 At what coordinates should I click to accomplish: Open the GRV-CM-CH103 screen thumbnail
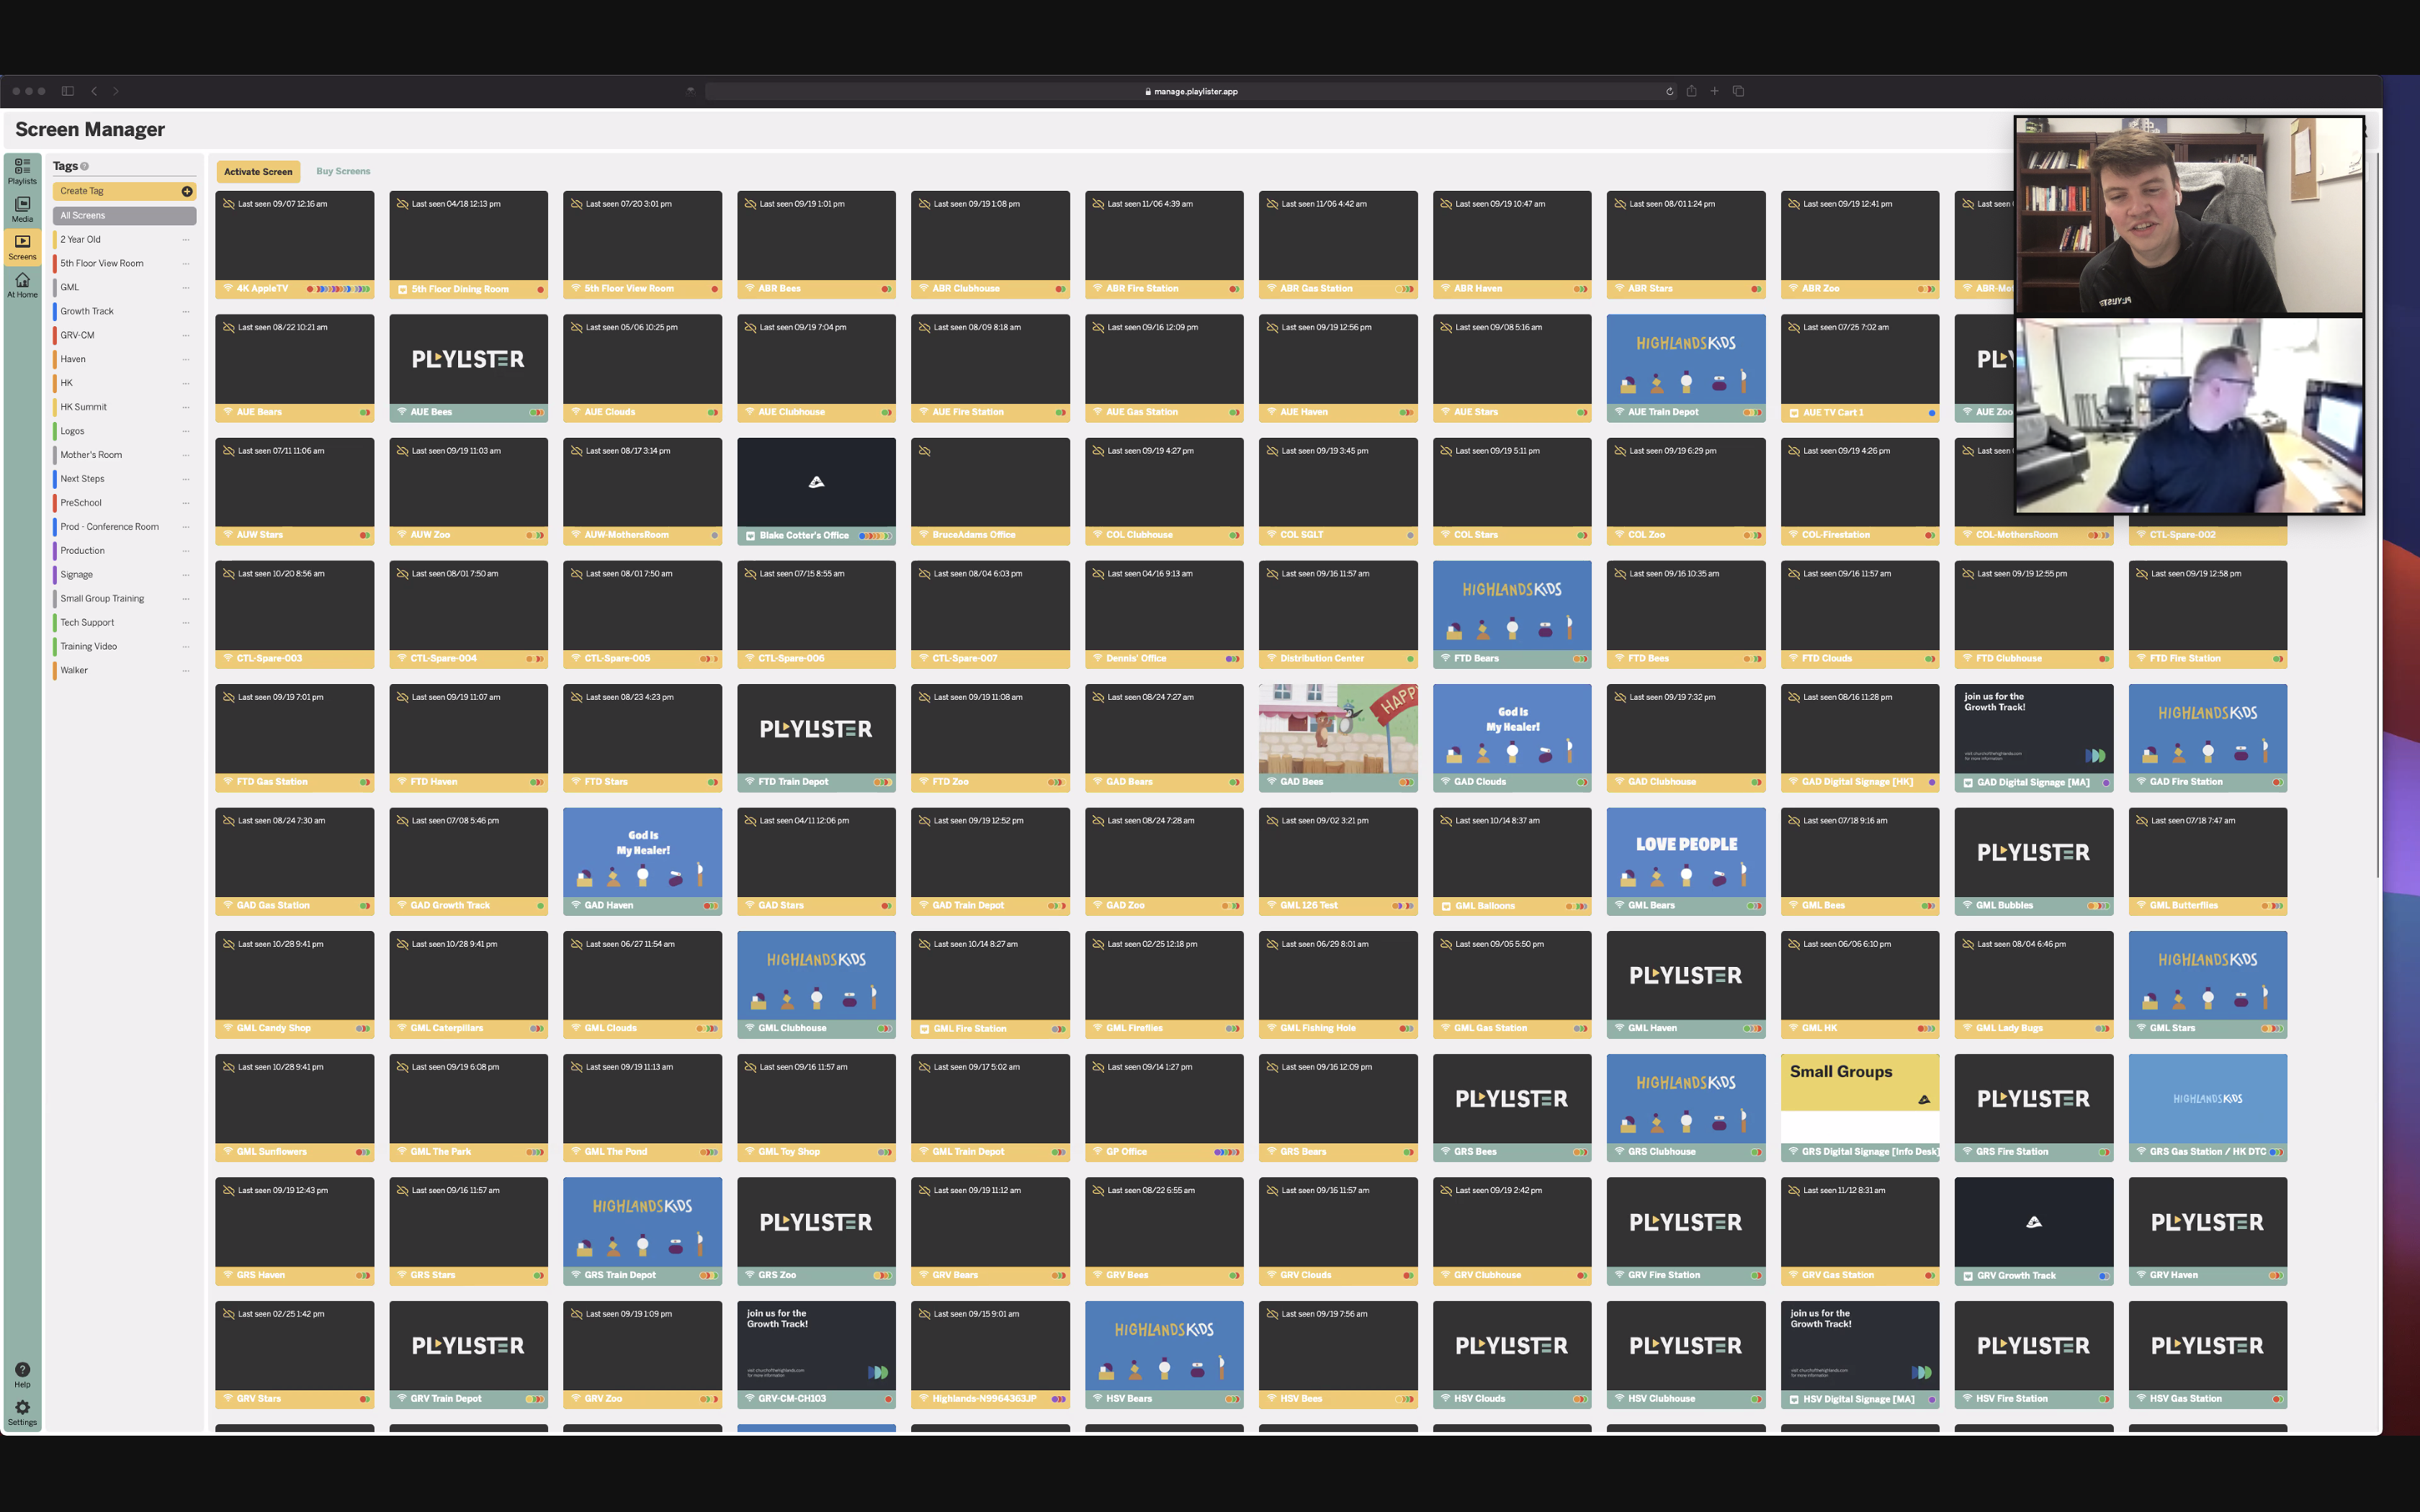(x=816, y=1345)
